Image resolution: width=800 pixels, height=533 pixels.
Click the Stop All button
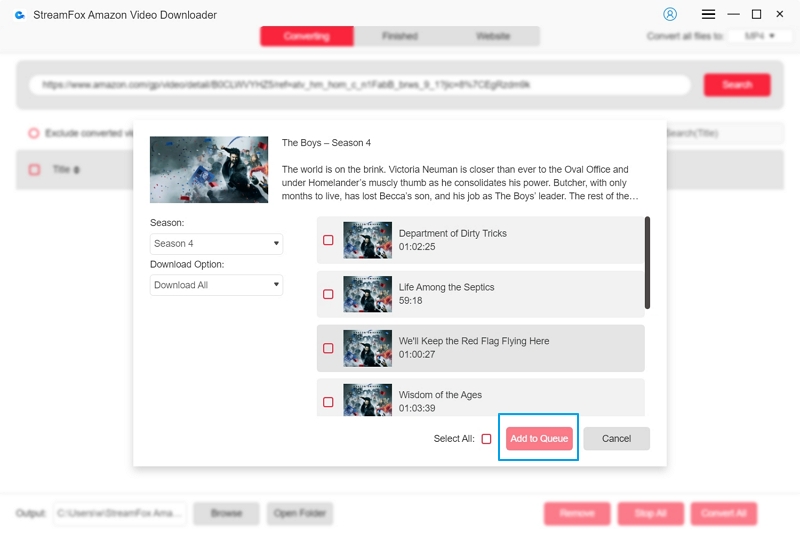tap(651, 513)
